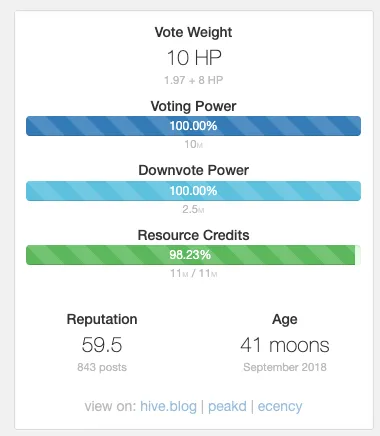Click the 2.5M downvote mana text
Screen dimensions: 380x436
tap(193, 209)
